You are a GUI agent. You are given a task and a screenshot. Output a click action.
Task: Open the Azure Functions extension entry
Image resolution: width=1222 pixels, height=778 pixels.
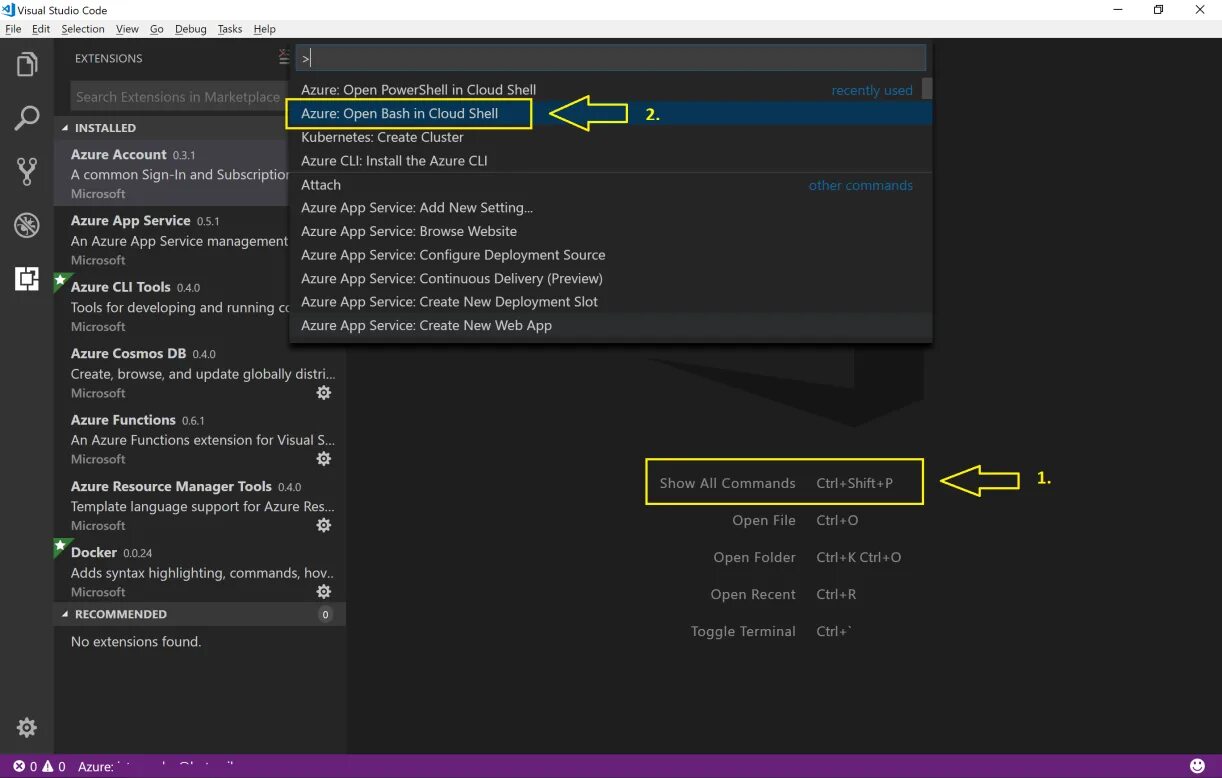pos(200,439)
